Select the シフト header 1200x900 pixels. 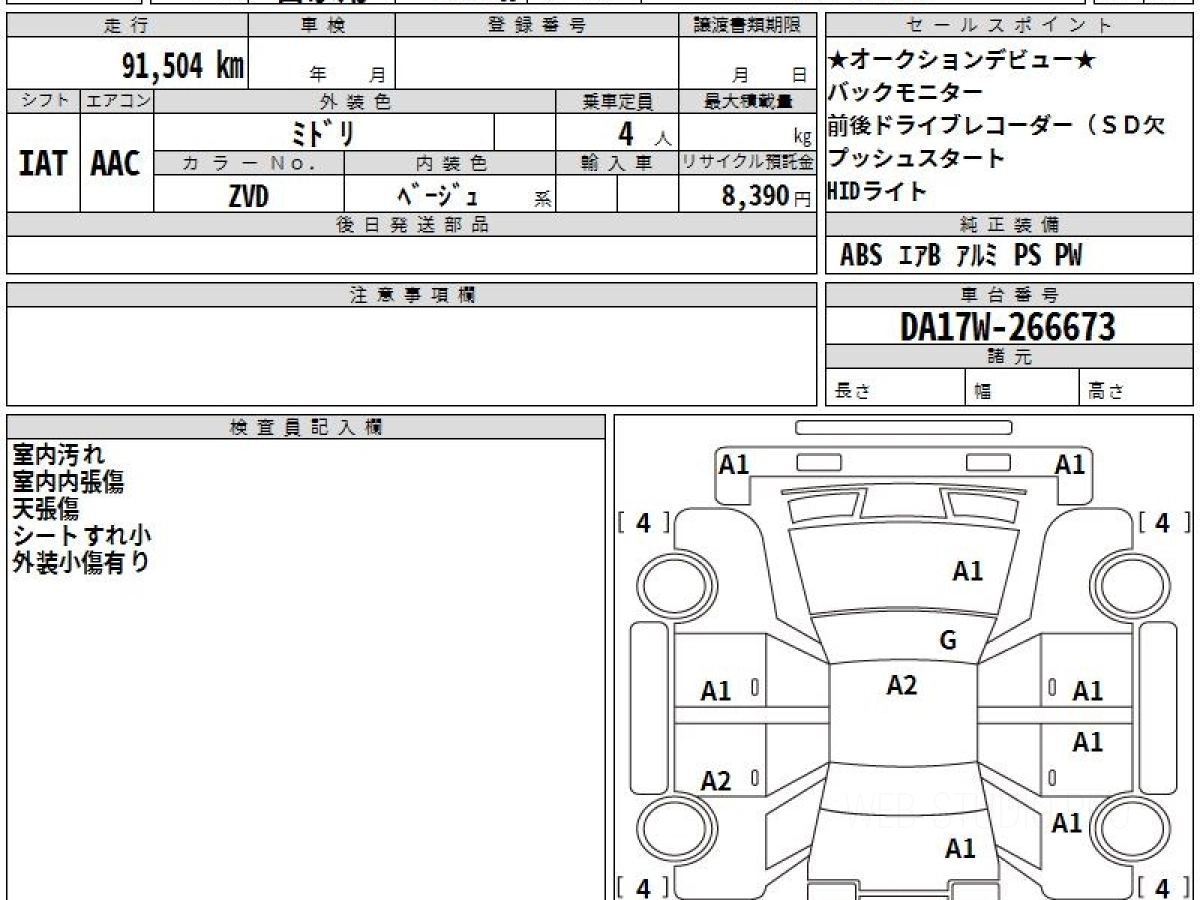tap(44, 101)
